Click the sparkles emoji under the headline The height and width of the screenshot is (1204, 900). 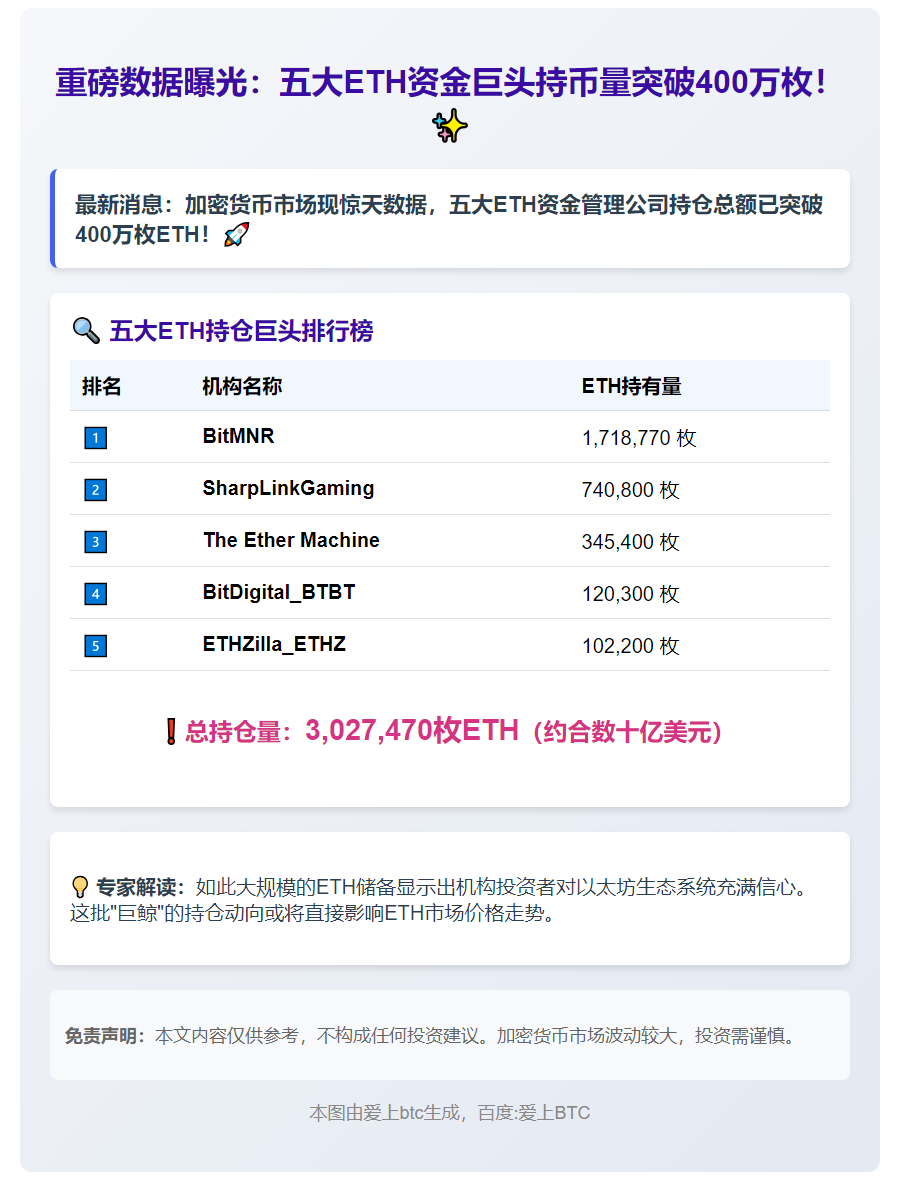tap(450, 127)
